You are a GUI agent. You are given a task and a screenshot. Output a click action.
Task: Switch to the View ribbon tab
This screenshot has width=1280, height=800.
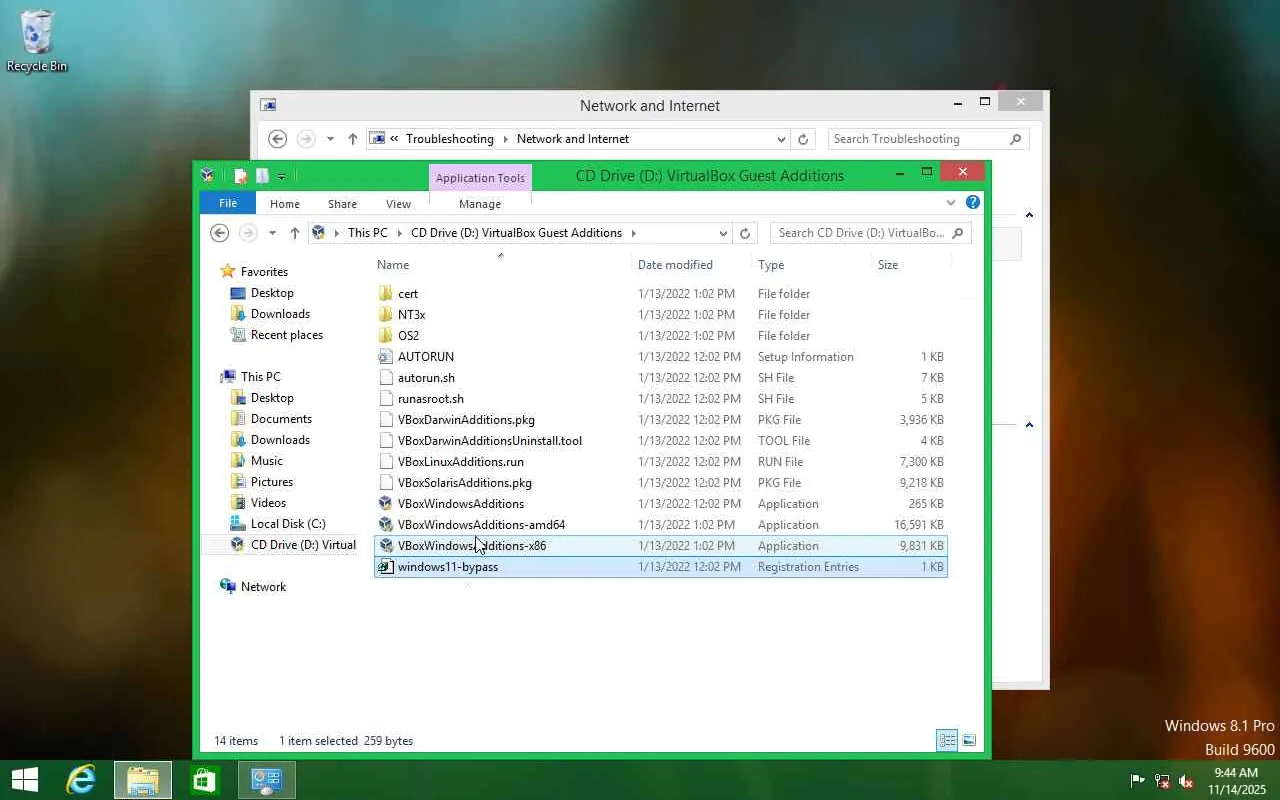point(398,204)
